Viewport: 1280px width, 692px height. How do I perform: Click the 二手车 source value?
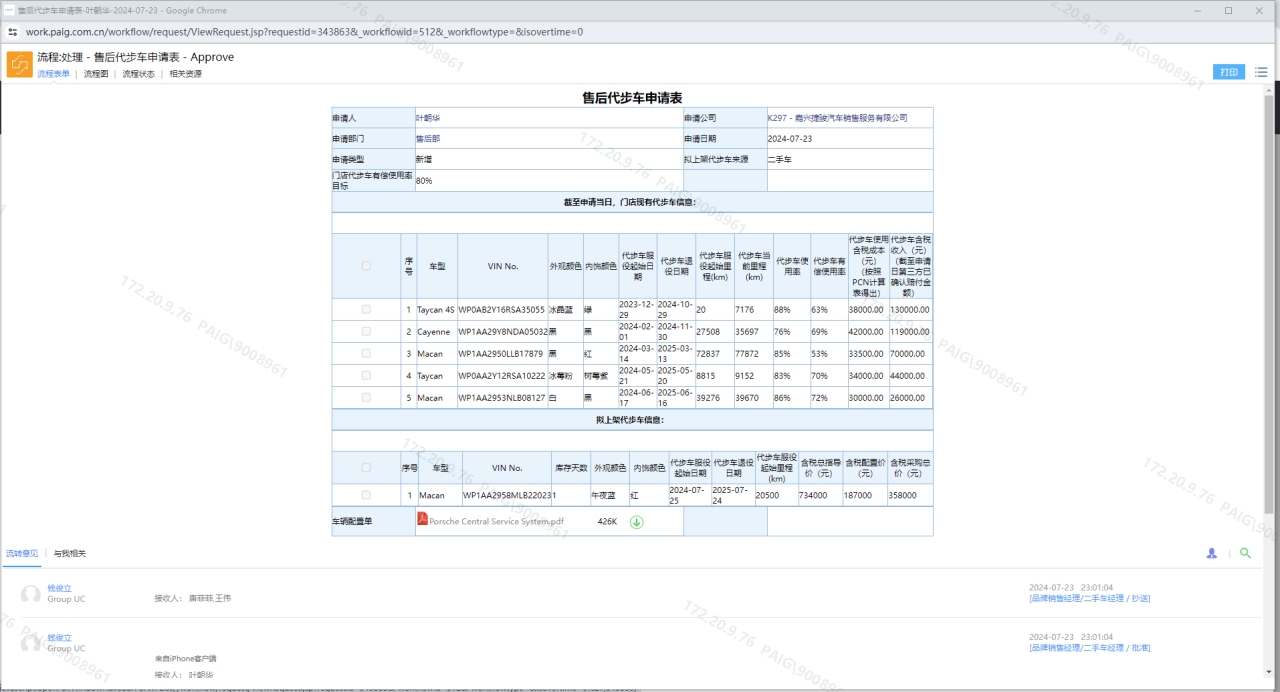pos(780,160)
